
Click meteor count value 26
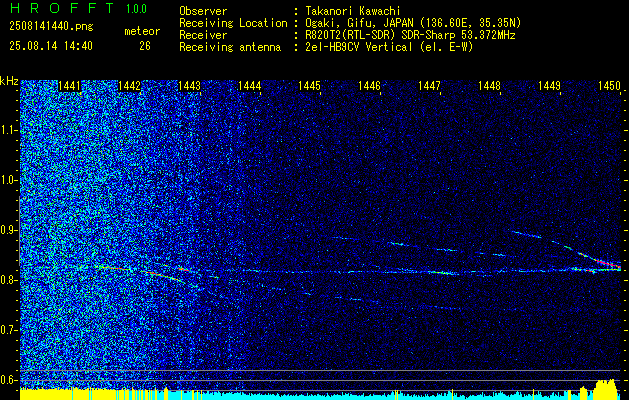(145, 46)
